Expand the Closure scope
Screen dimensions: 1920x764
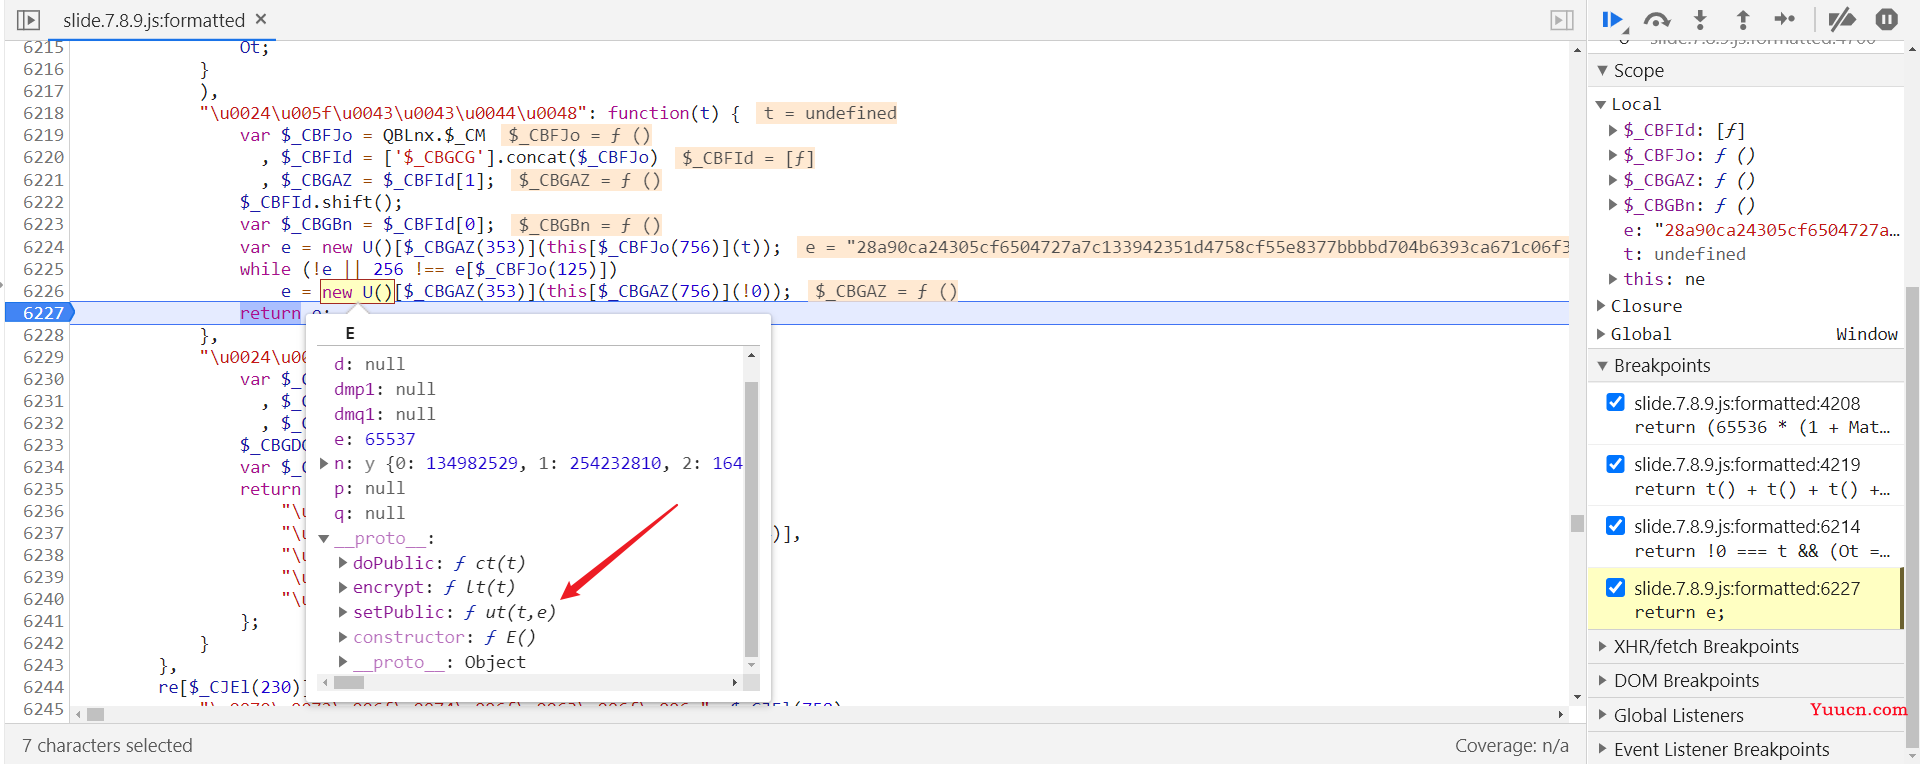(x=1601, y=306)
